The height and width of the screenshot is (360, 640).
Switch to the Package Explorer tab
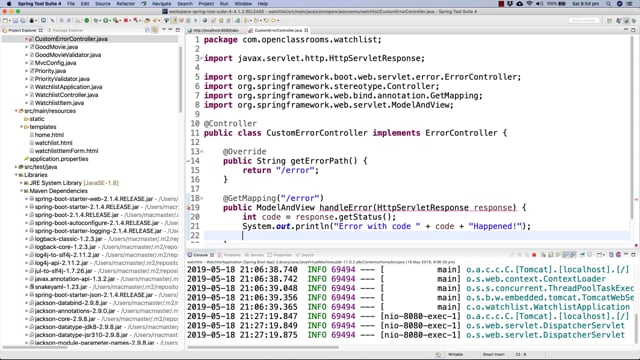click(x=65, y=30)
